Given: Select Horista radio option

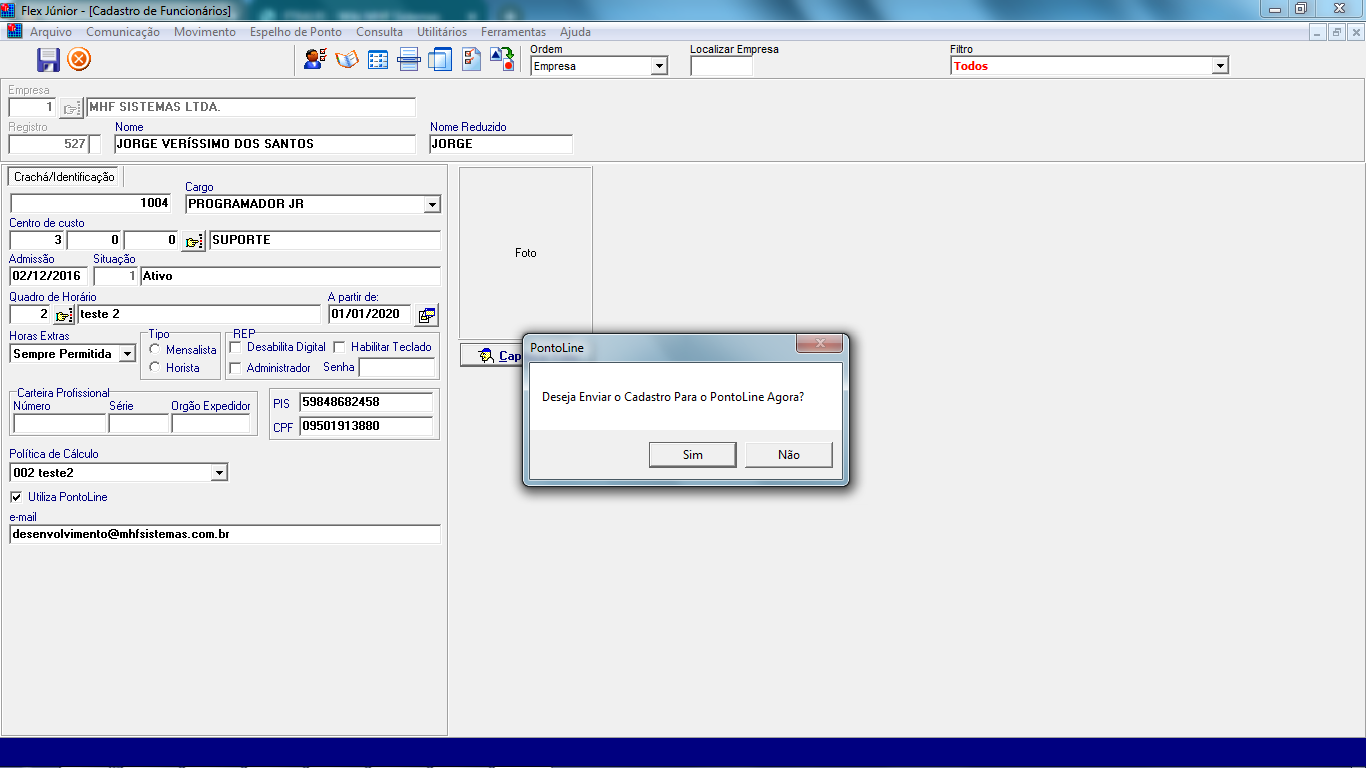Looking at the screenshot, I should click(155, 367).
